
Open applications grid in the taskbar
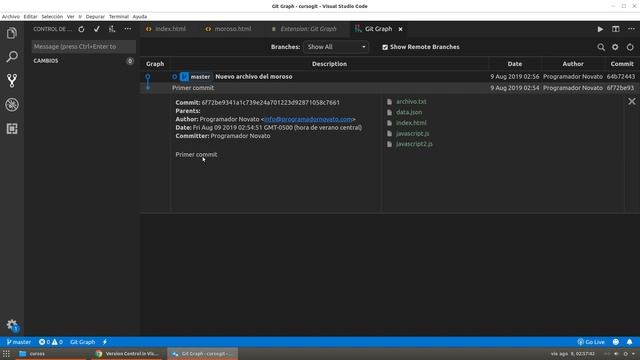6,354
